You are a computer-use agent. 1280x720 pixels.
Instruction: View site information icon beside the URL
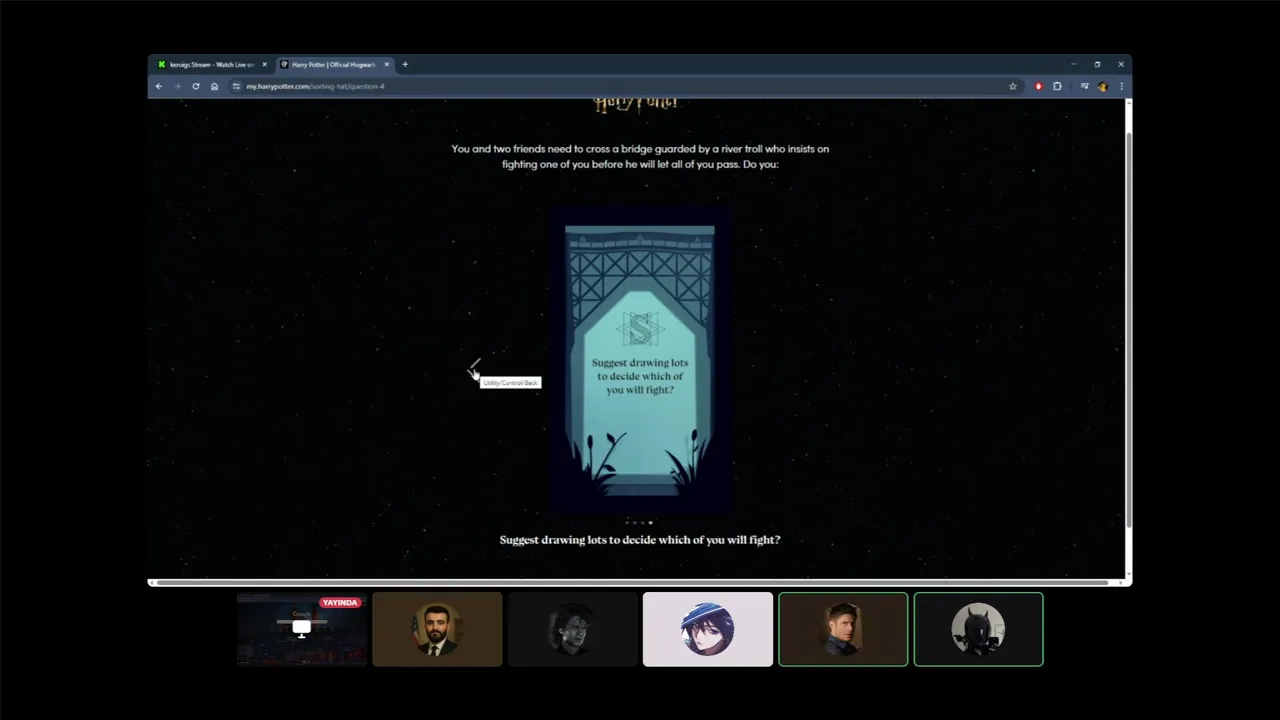pos(236,86)
